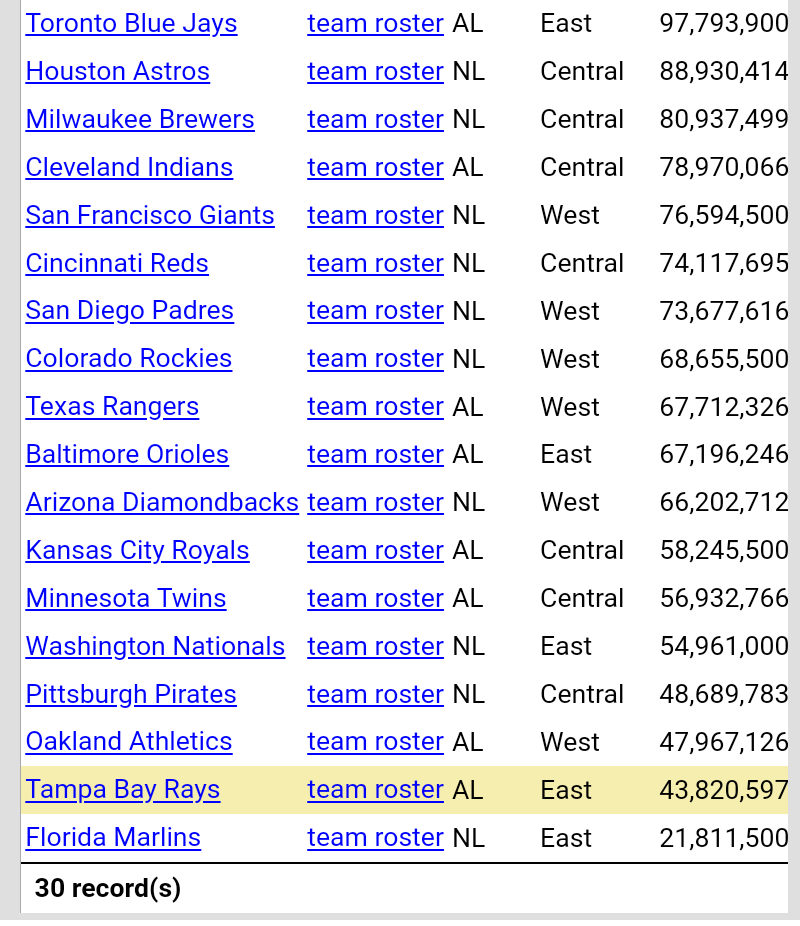
Task: Open team roster for Kansas City Royals
Action: (375, 550)
